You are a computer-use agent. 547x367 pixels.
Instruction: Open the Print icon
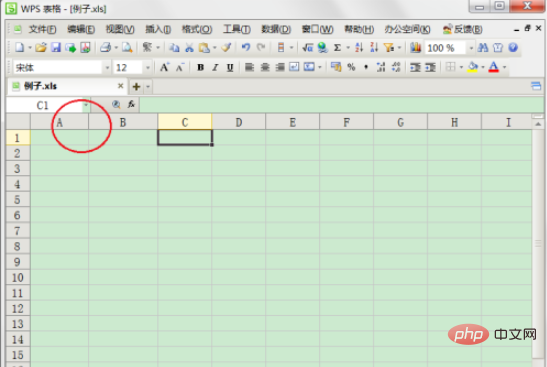[105, 47]
